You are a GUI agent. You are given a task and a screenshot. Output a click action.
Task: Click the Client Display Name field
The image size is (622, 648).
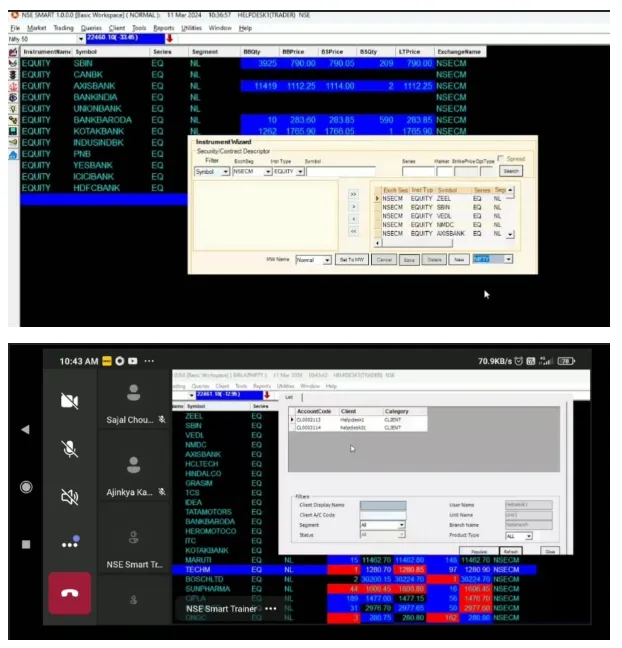(x=383, y=505)
